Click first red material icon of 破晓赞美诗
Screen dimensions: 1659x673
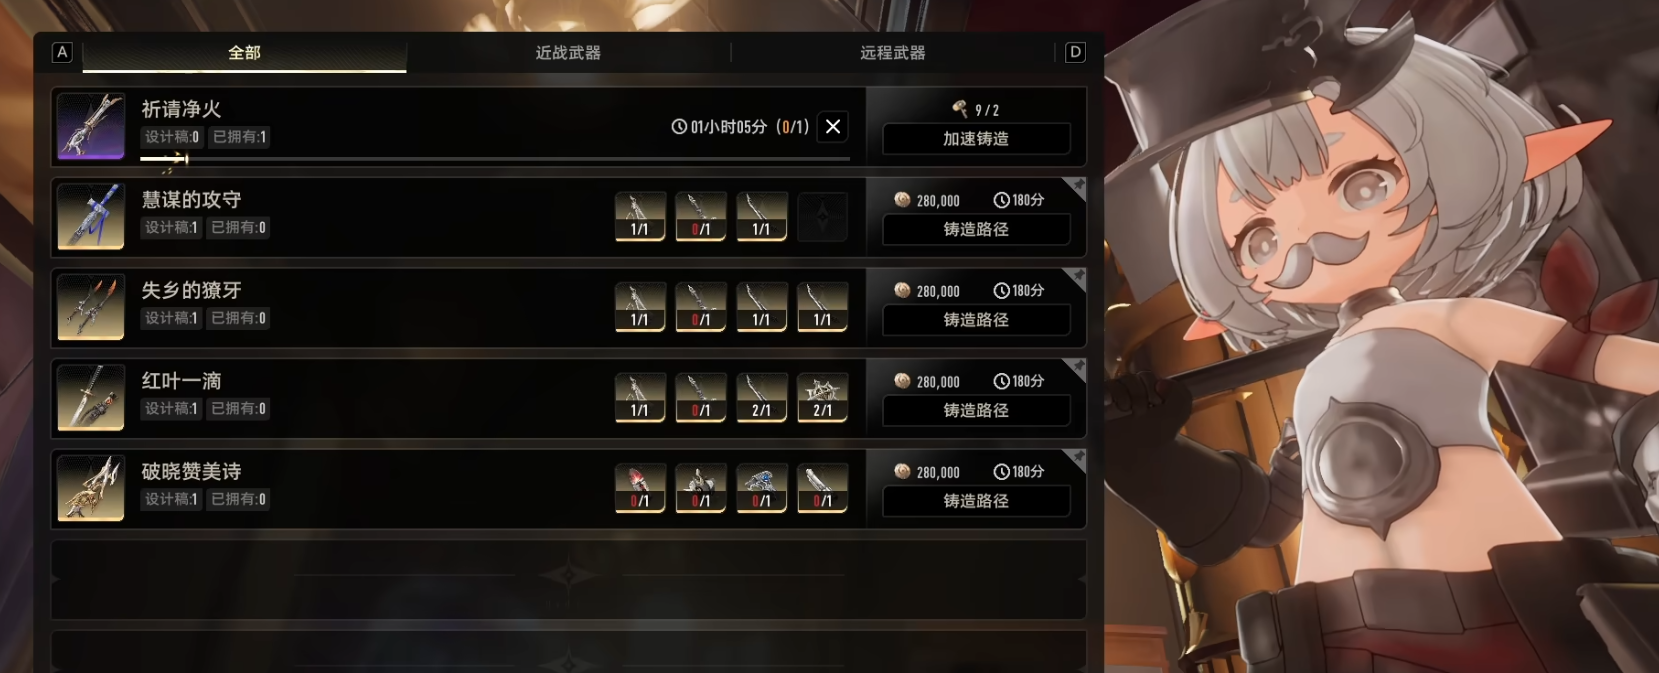[x=640, y=488]
